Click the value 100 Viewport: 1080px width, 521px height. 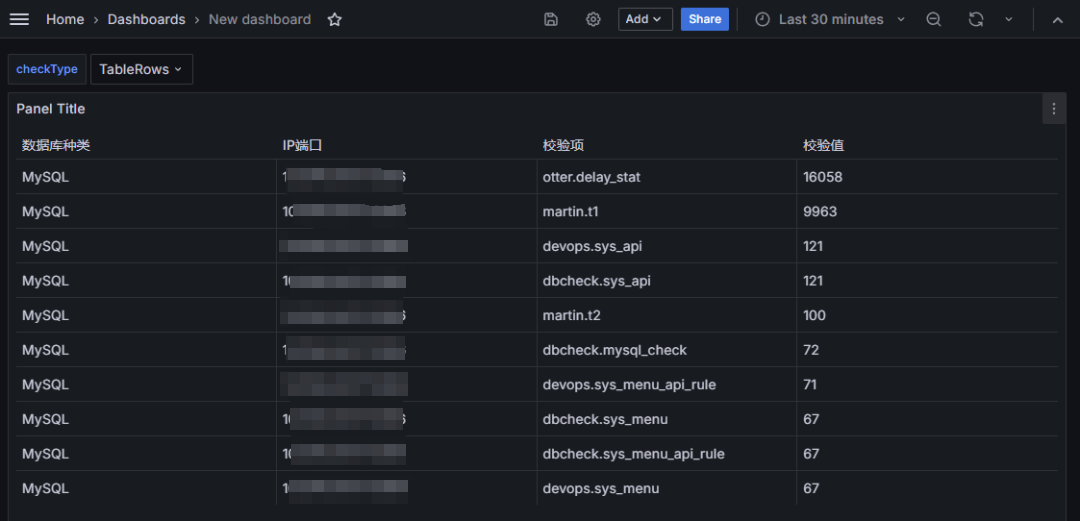coord(814,316)
